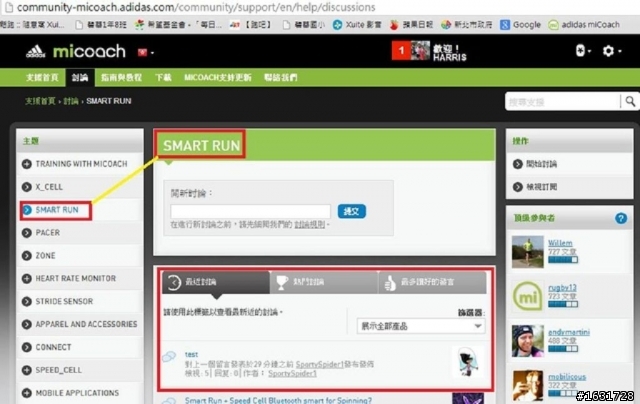The height and width of the screenshot is (404, 640).
Task: Click andymartini's blue rating bar
Action: point(563,349)
